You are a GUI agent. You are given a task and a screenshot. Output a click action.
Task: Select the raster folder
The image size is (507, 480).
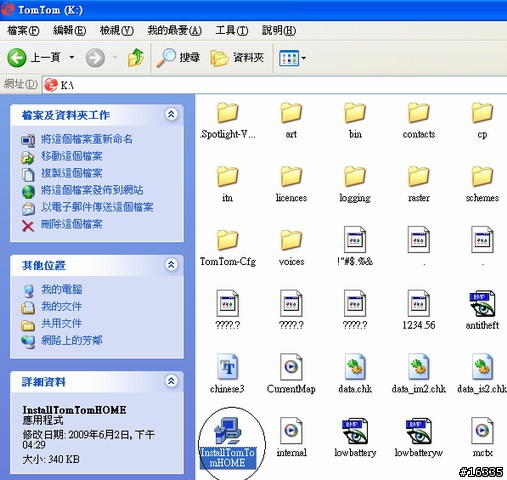coord(419,176)
